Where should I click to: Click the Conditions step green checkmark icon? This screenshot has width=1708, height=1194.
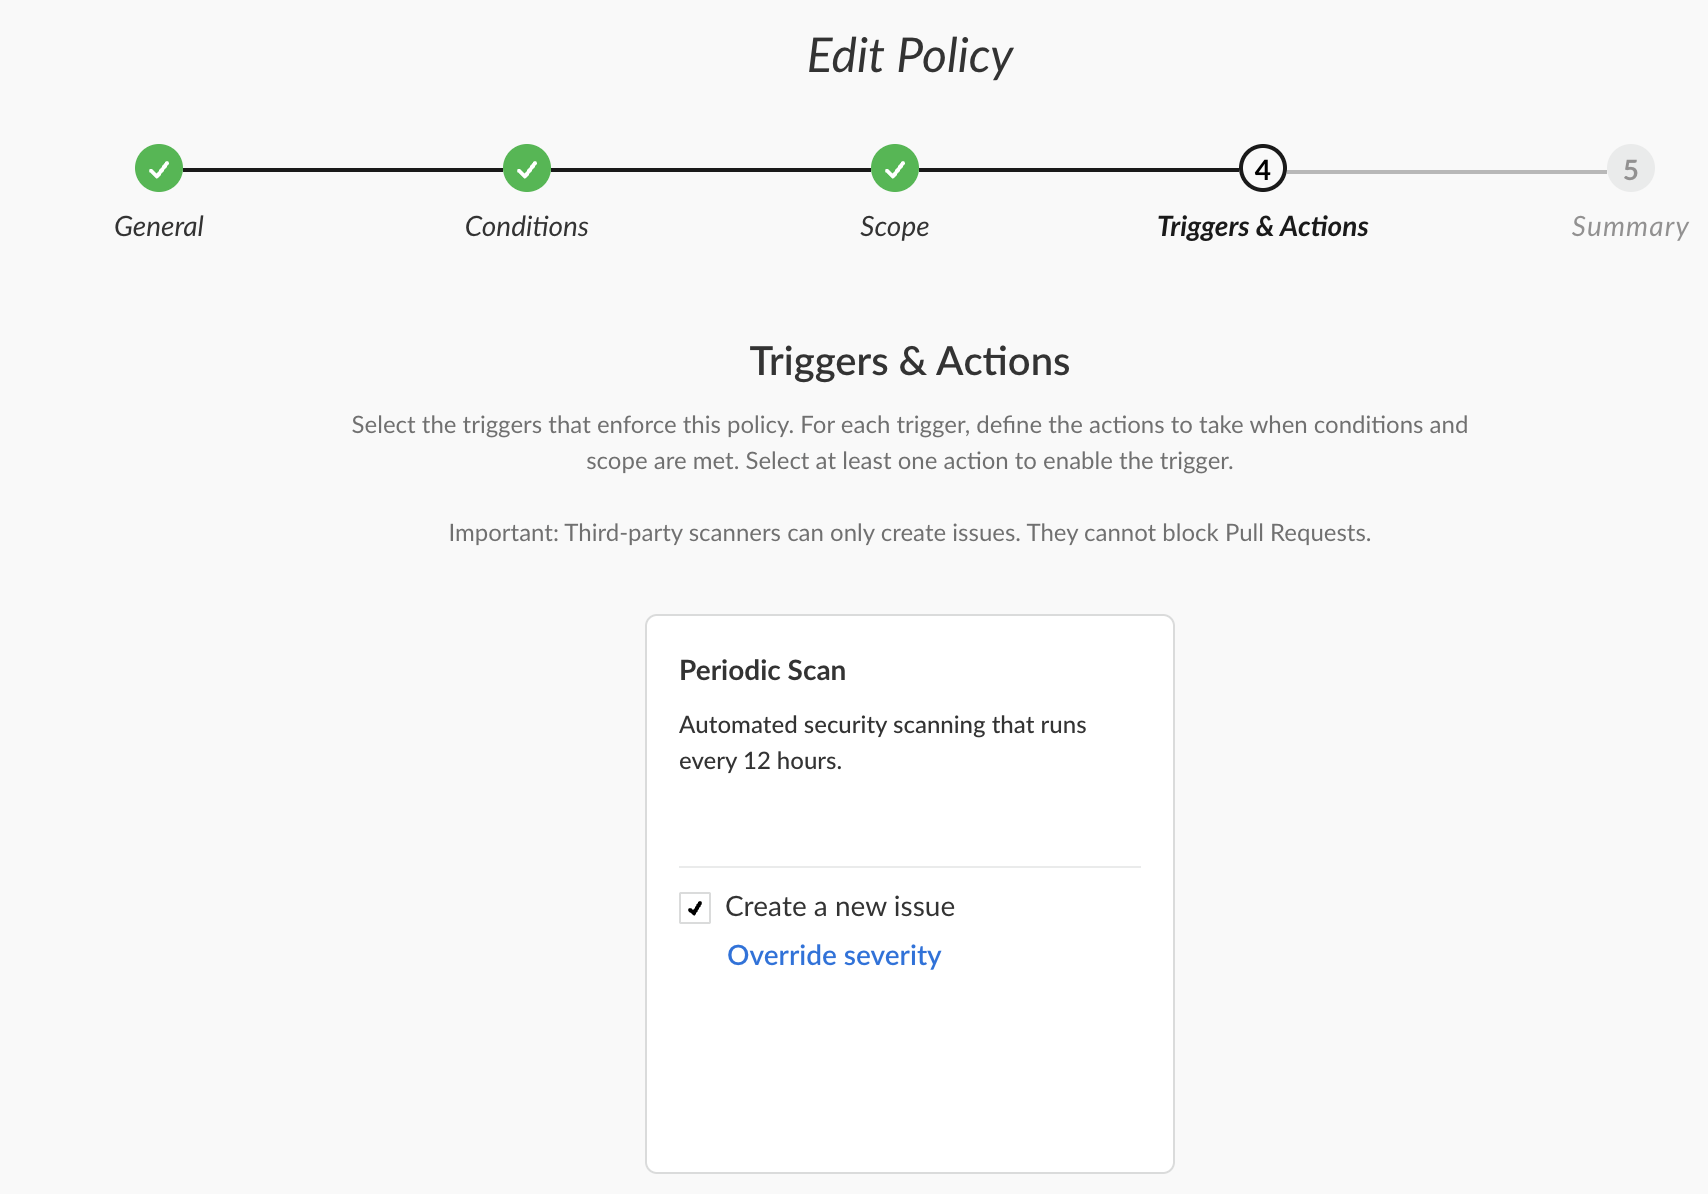(527, 169)
